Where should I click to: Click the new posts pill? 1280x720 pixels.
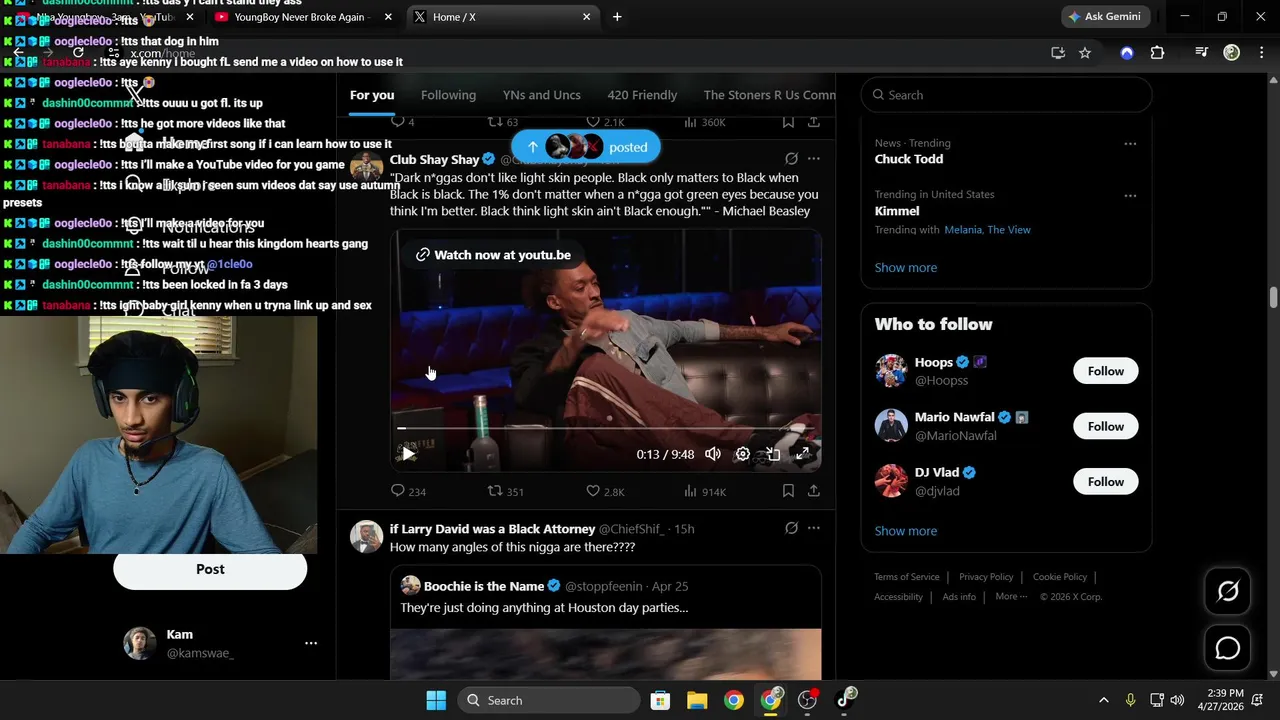click(586, 147)
